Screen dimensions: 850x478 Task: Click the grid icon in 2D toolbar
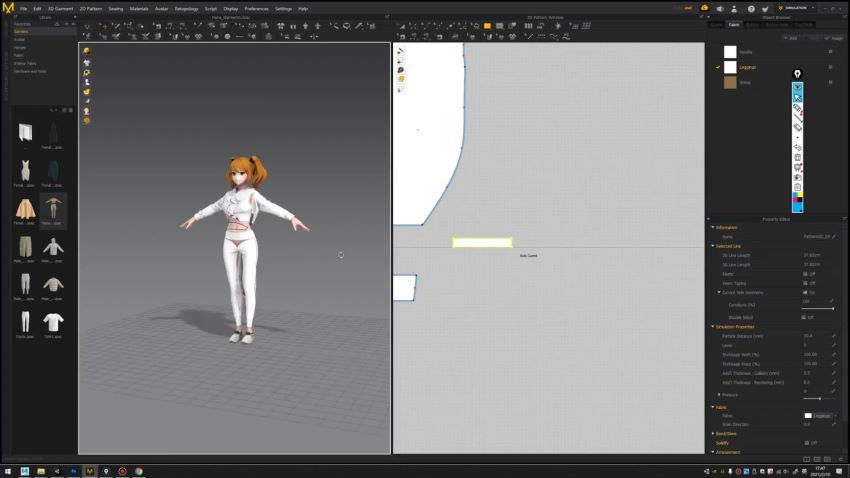point(587,26)
